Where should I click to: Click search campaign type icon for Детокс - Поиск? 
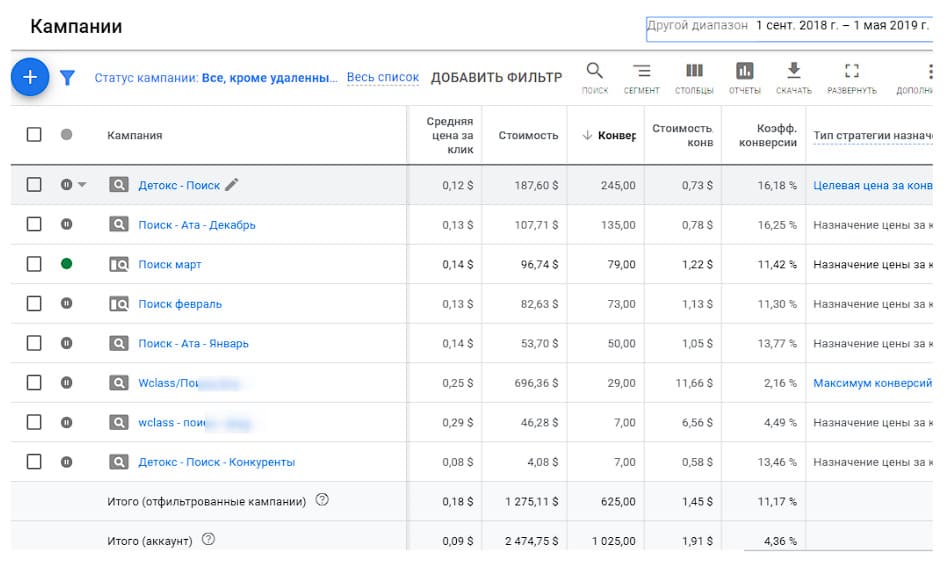118,185
